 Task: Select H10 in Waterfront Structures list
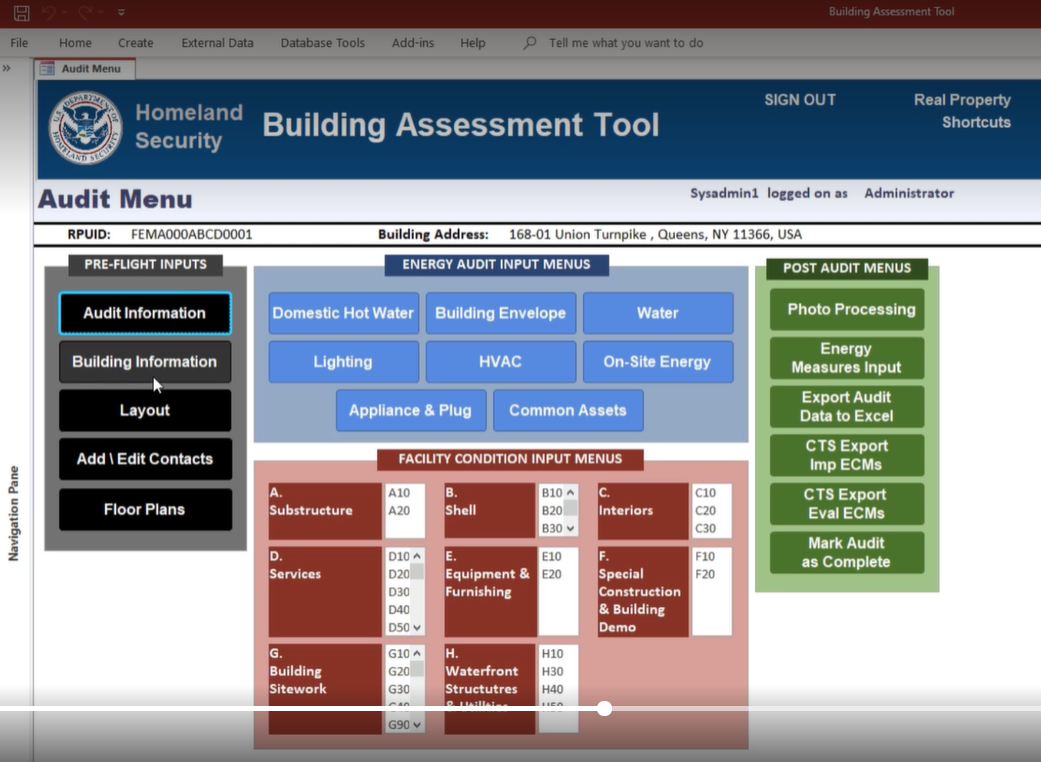[552, 654]
